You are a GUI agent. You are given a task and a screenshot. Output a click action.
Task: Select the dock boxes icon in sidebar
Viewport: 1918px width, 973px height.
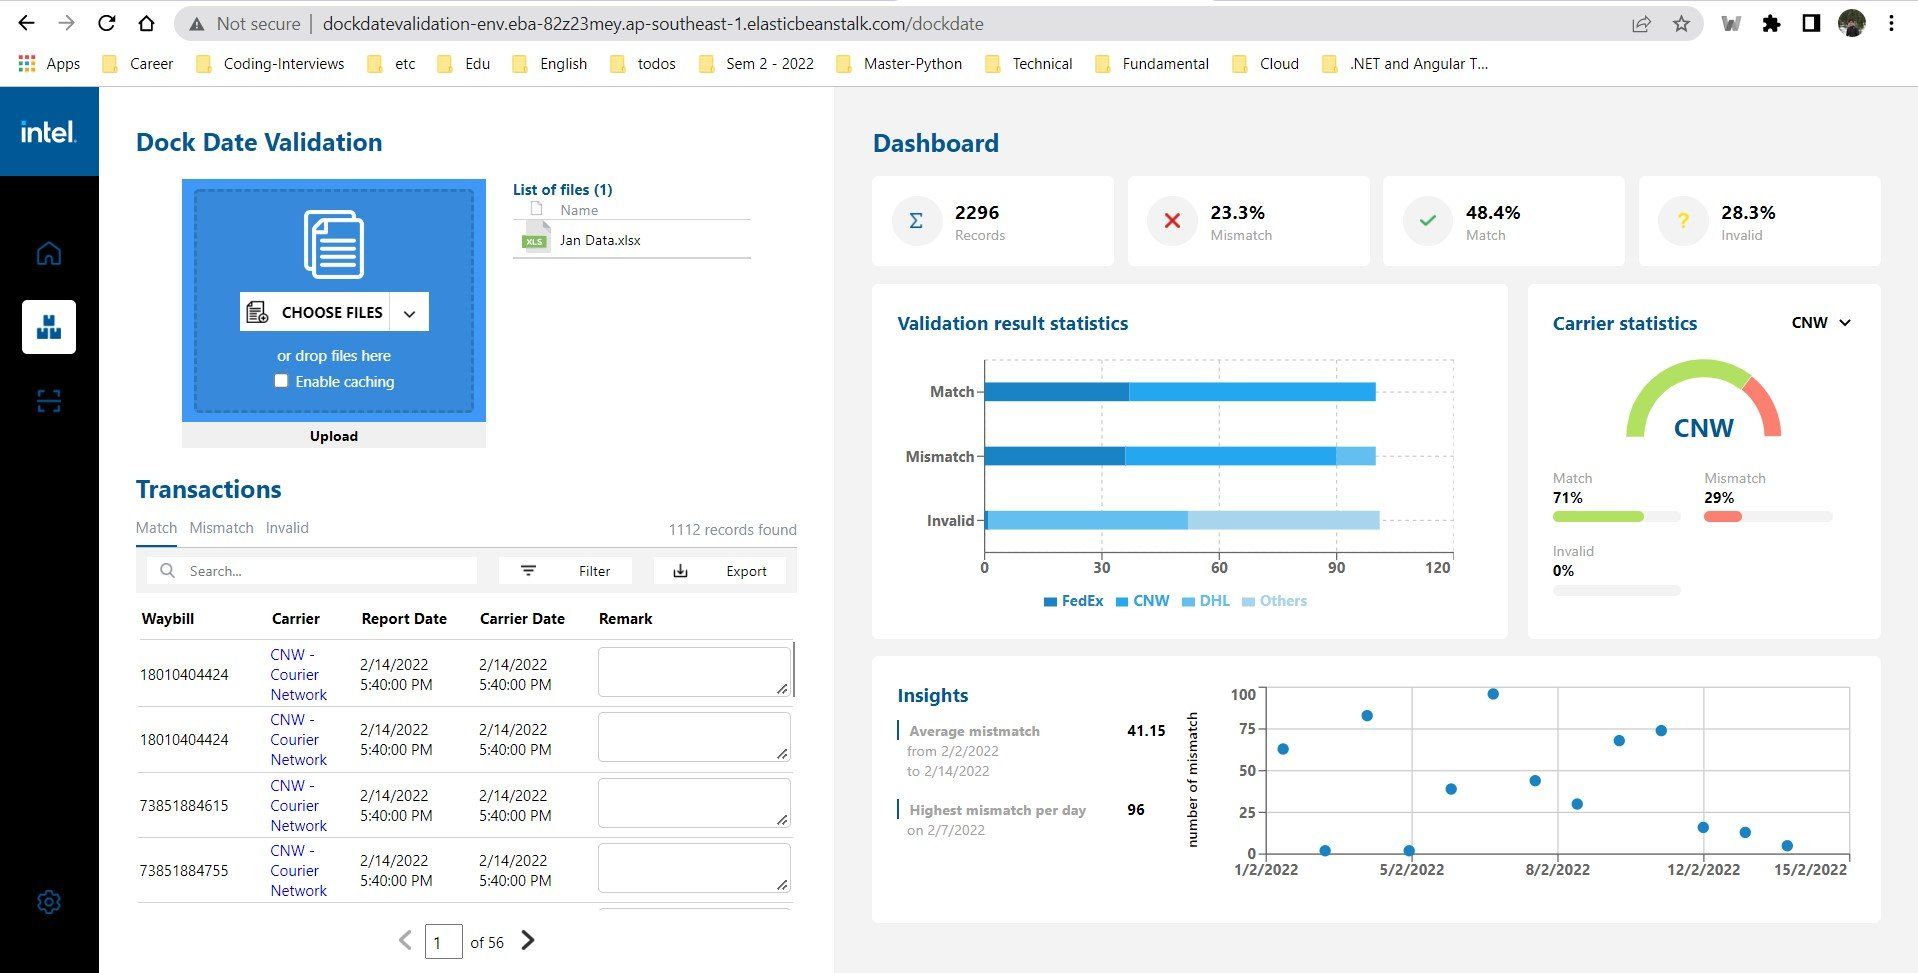(x=49, y=327)
